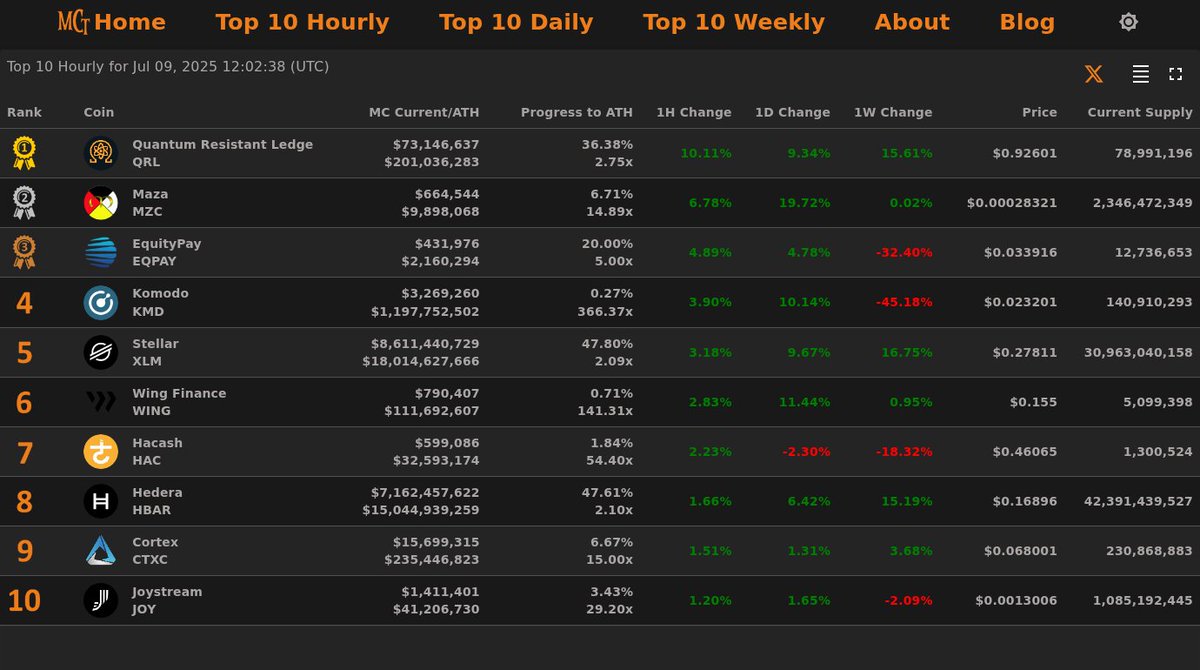This screenshot has height=670, width=1200.
Task: Go to the Home page
Action: click(x=130, y=22)
